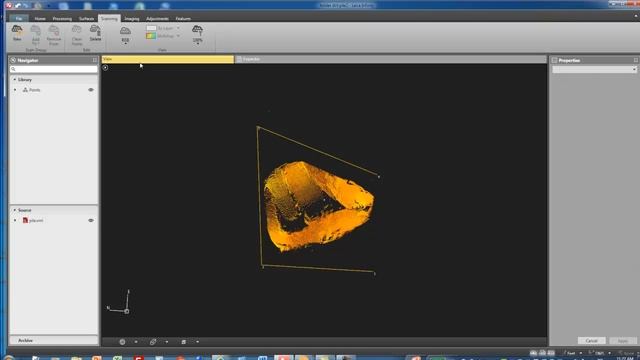Collapse the Library section

pos(15,80)
